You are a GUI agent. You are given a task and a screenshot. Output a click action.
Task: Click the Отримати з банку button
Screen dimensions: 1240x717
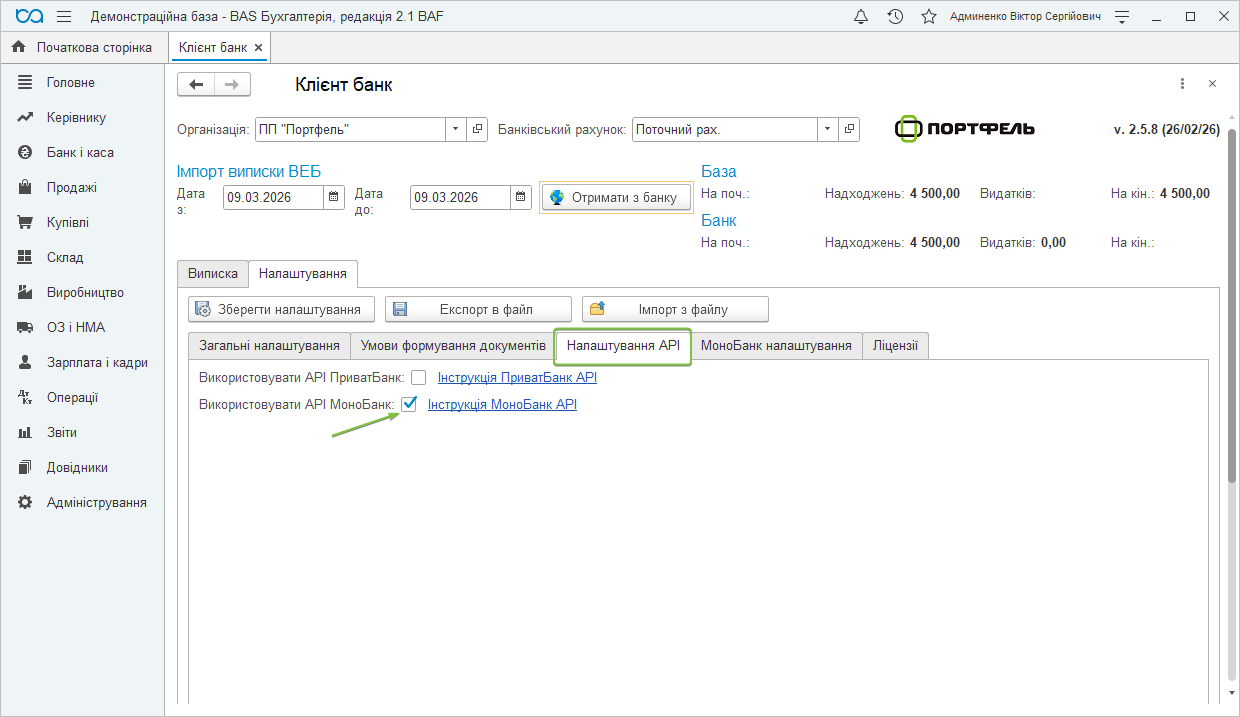click(x=616, y=197)
